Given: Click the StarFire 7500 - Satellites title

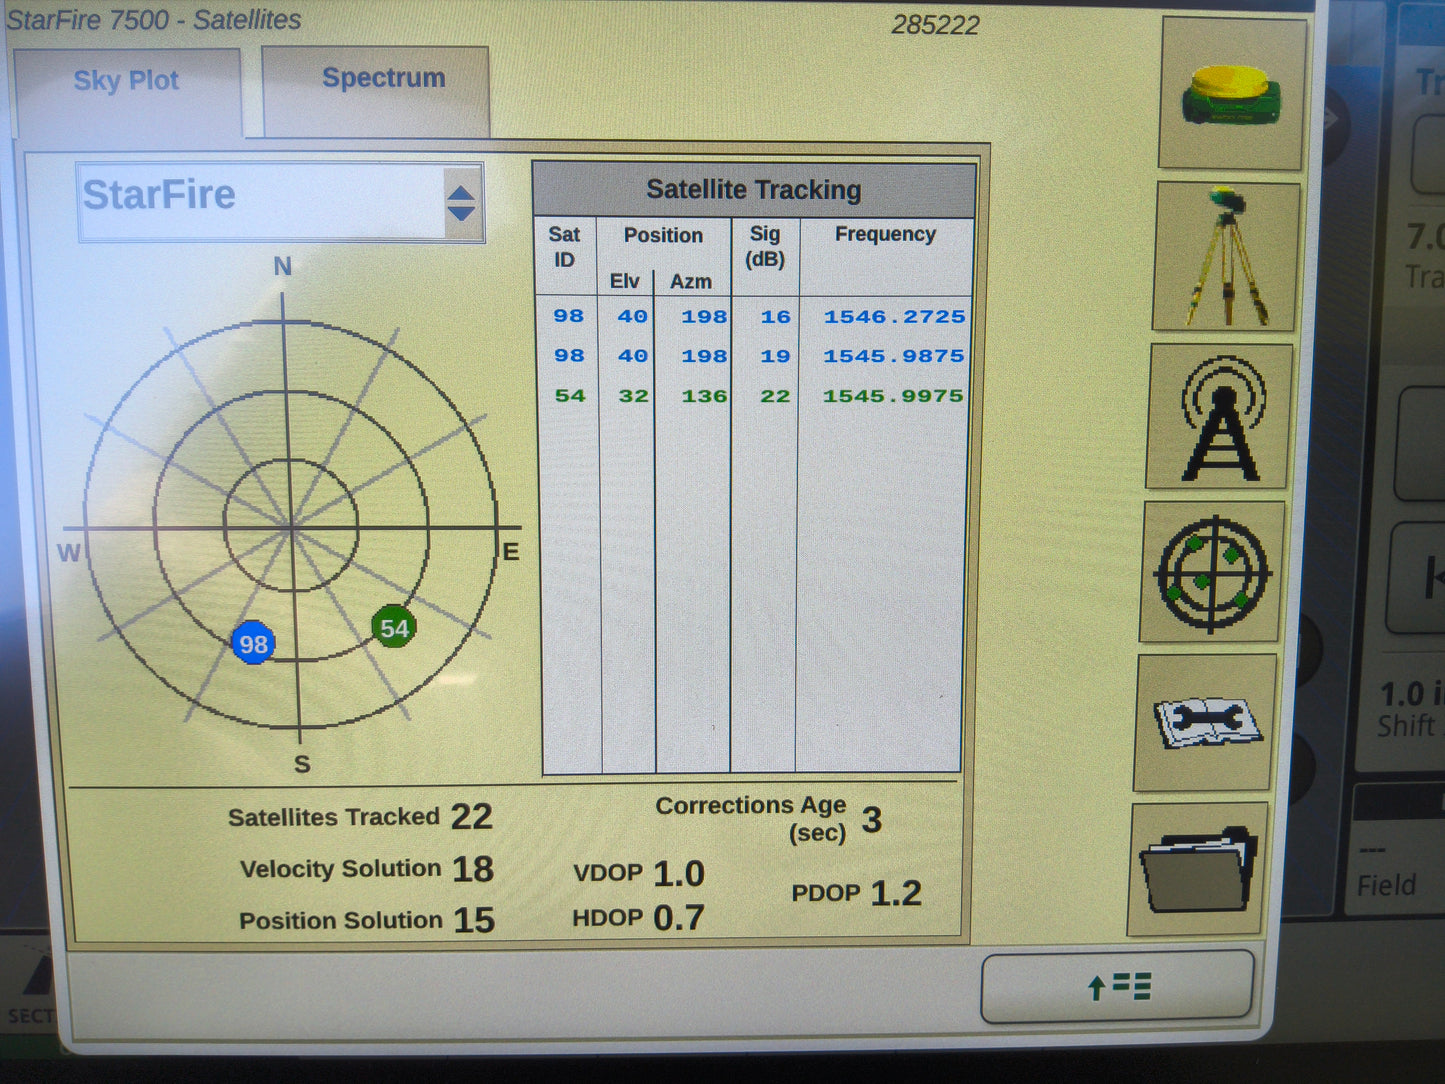Looking at the screenshot, I should [153, 20].
